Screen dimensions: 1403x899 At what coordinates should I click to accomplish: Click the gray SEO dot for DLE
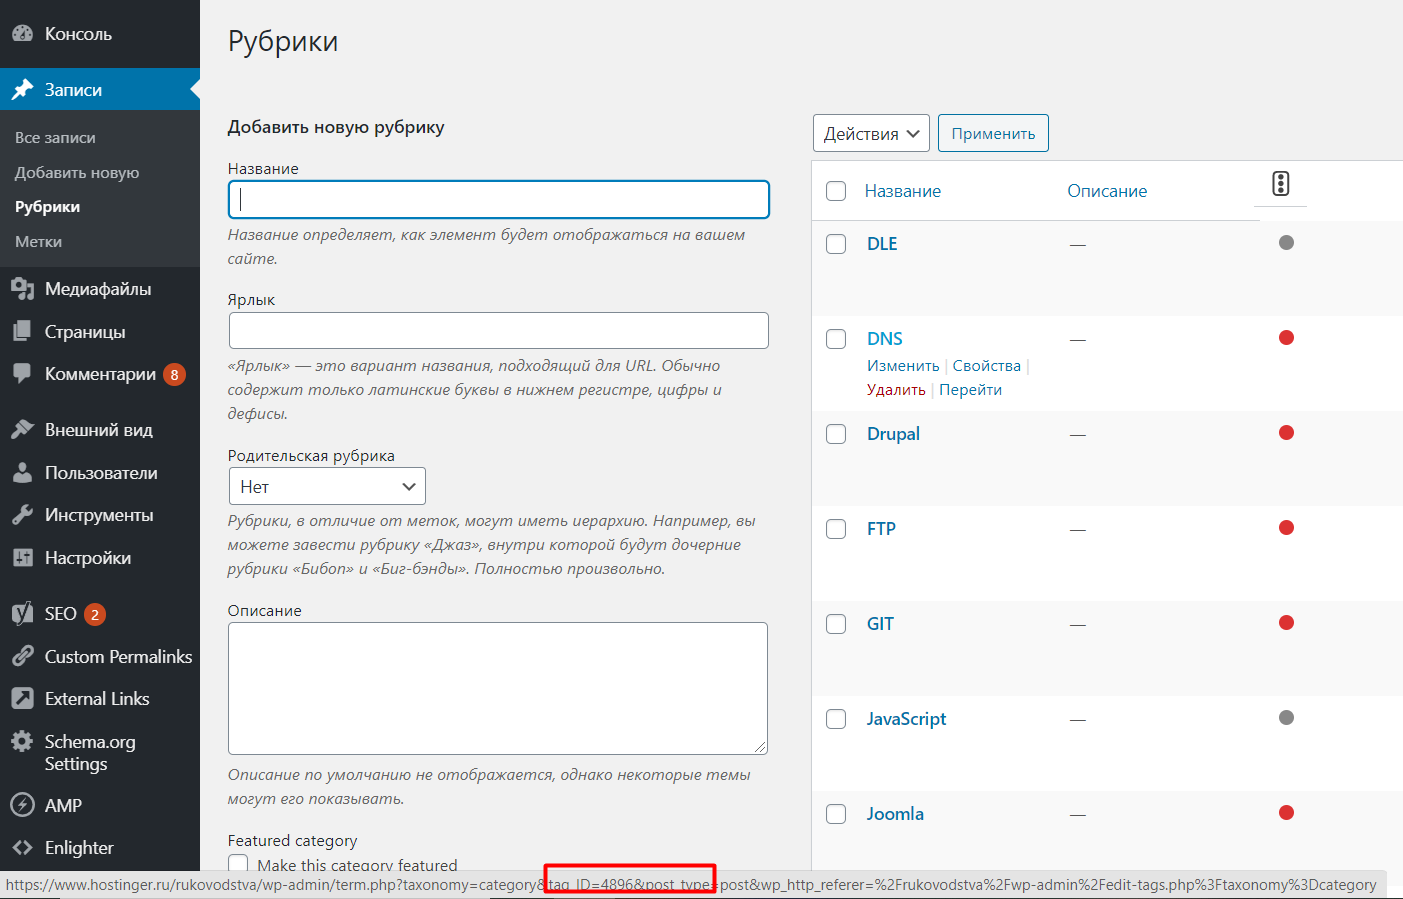[x=1286, y=242]
